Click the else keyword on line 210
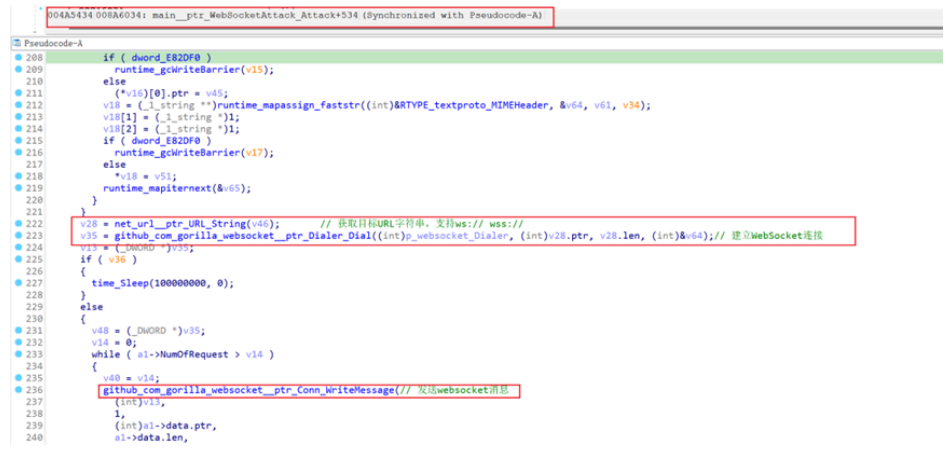Image resolution: width=947 pixels, height=450 pixels. click(x=114, y=81)
